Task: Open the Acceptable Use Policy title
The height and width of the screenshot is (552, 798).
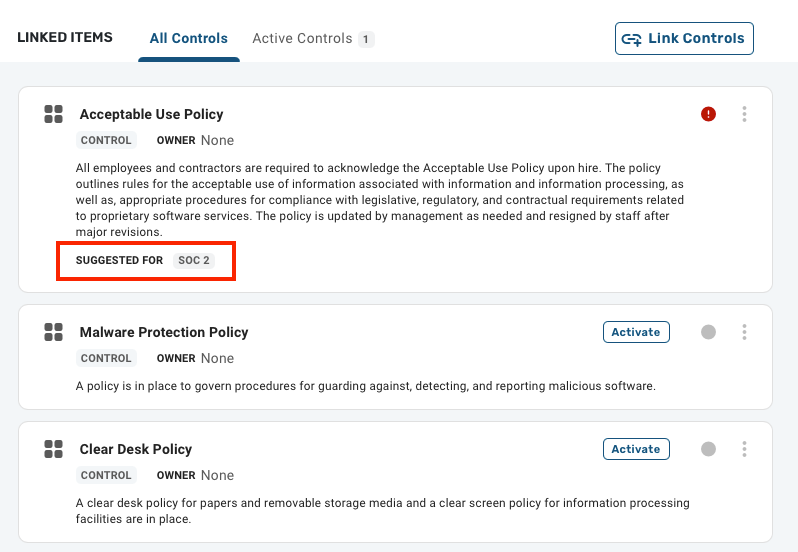Action: pyautogui.click(x=152, y=114)
